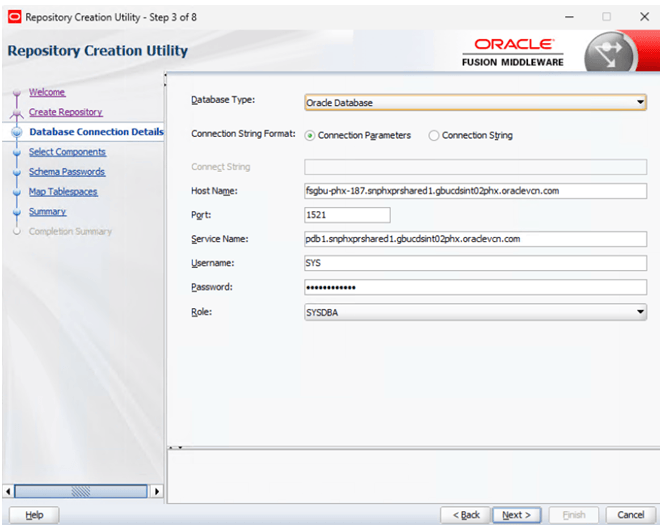Click the Oracle icon in the title bar
The image size is (660, 526).
(x=14, y=17)
